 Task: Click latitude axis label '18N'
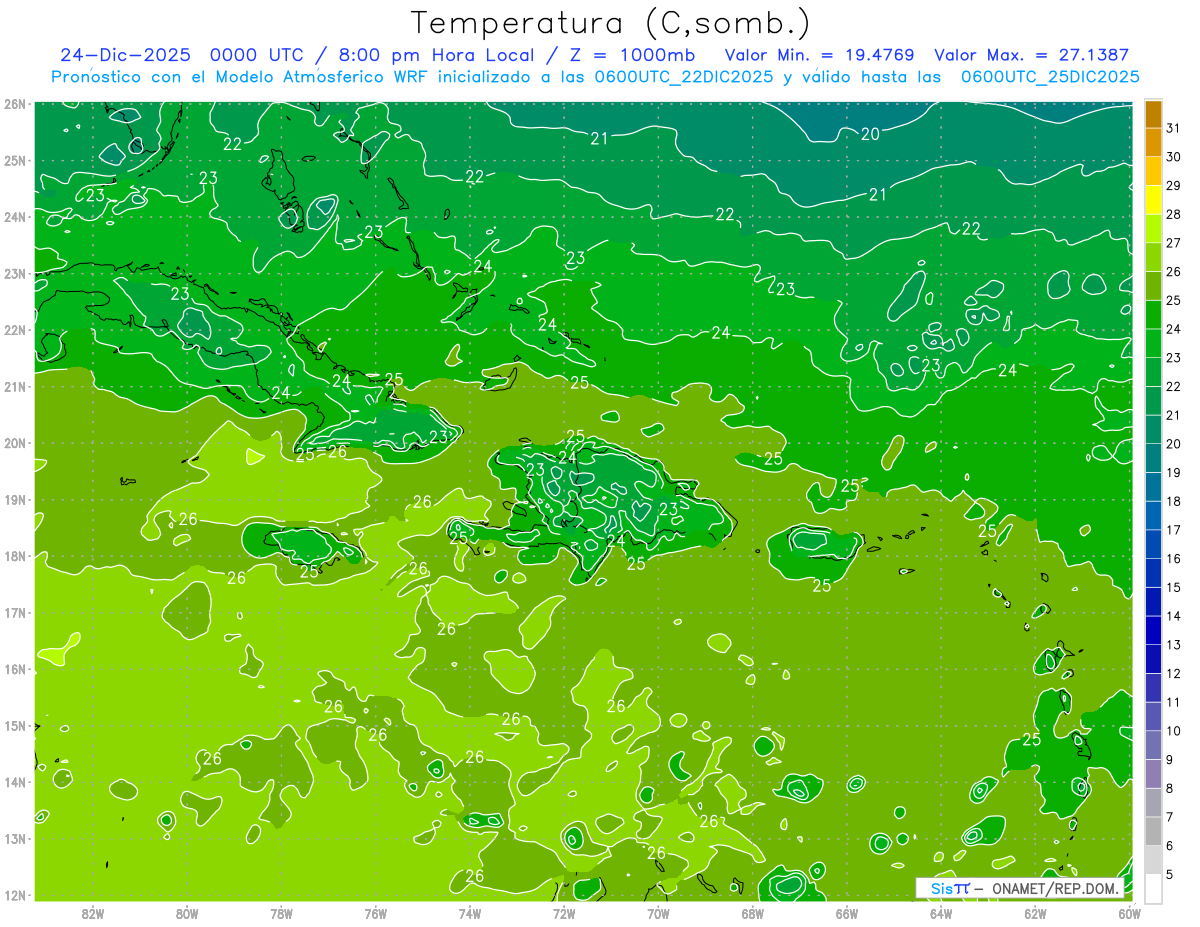point(15,556)
